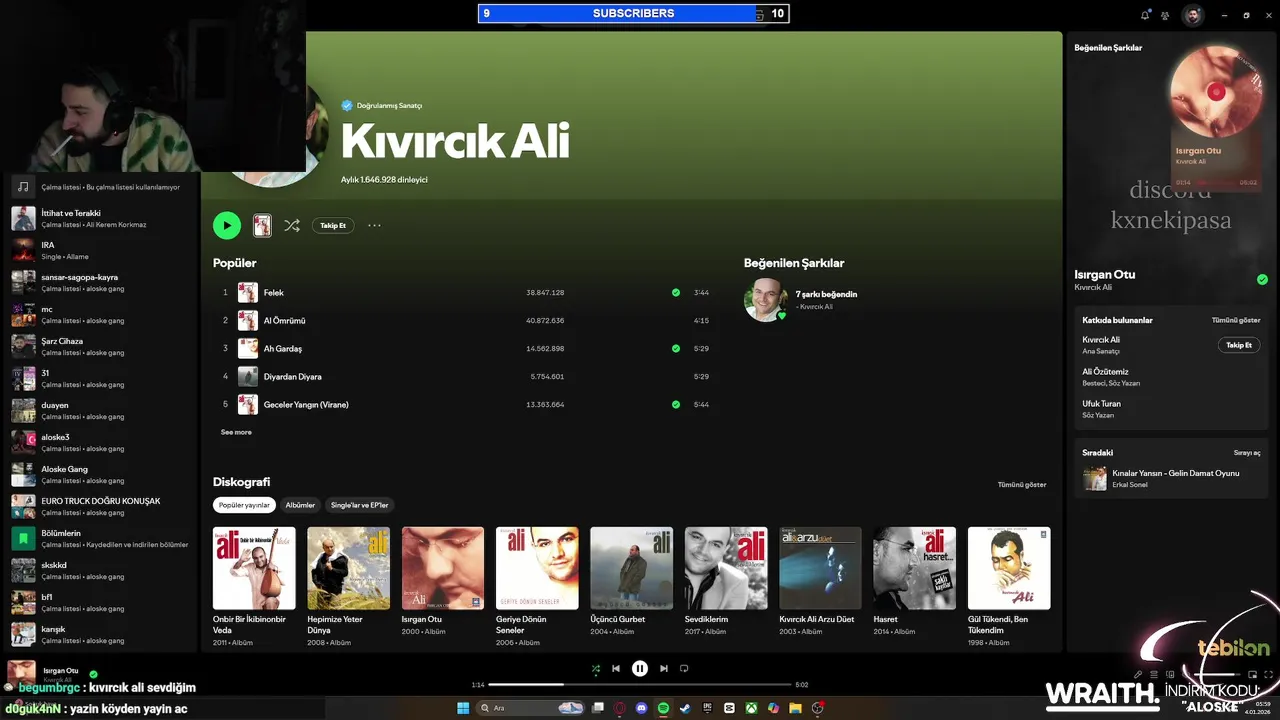Open the Aloske Gang playlist
1280x720 pixels.
click(x=100, y=475)
